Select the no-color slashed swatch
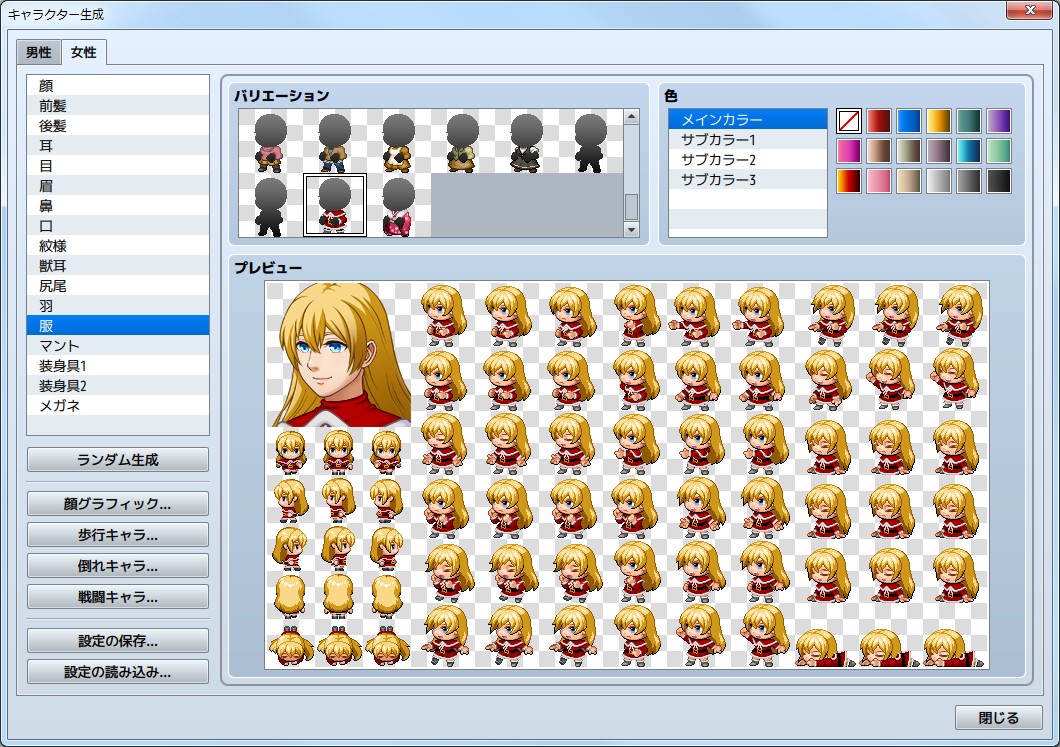 tap(848, 121)
